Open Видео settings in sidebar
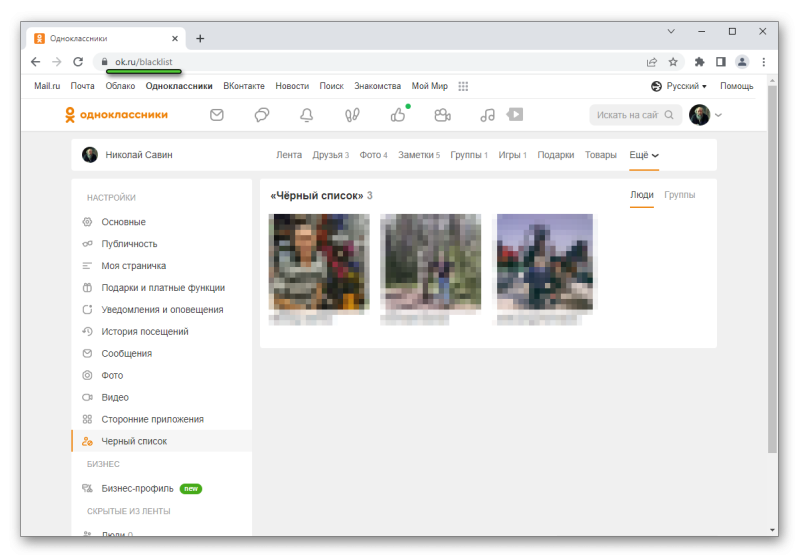 click(162, 397)
